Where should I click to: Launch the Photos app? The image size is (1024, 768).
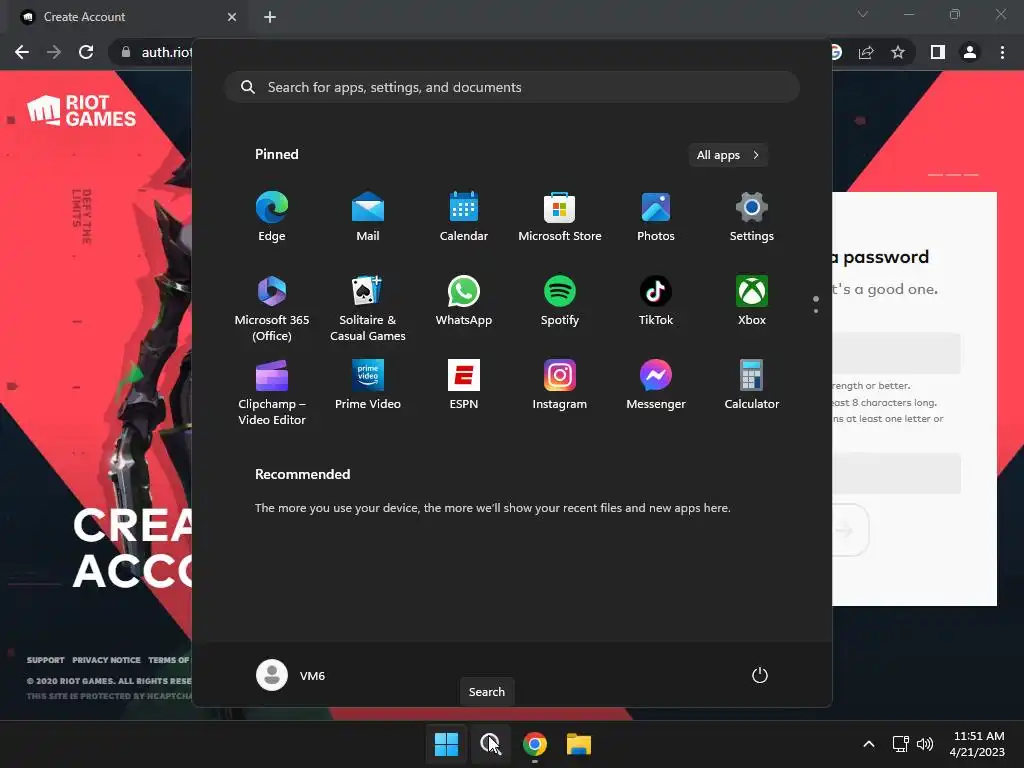click(656, 217)
